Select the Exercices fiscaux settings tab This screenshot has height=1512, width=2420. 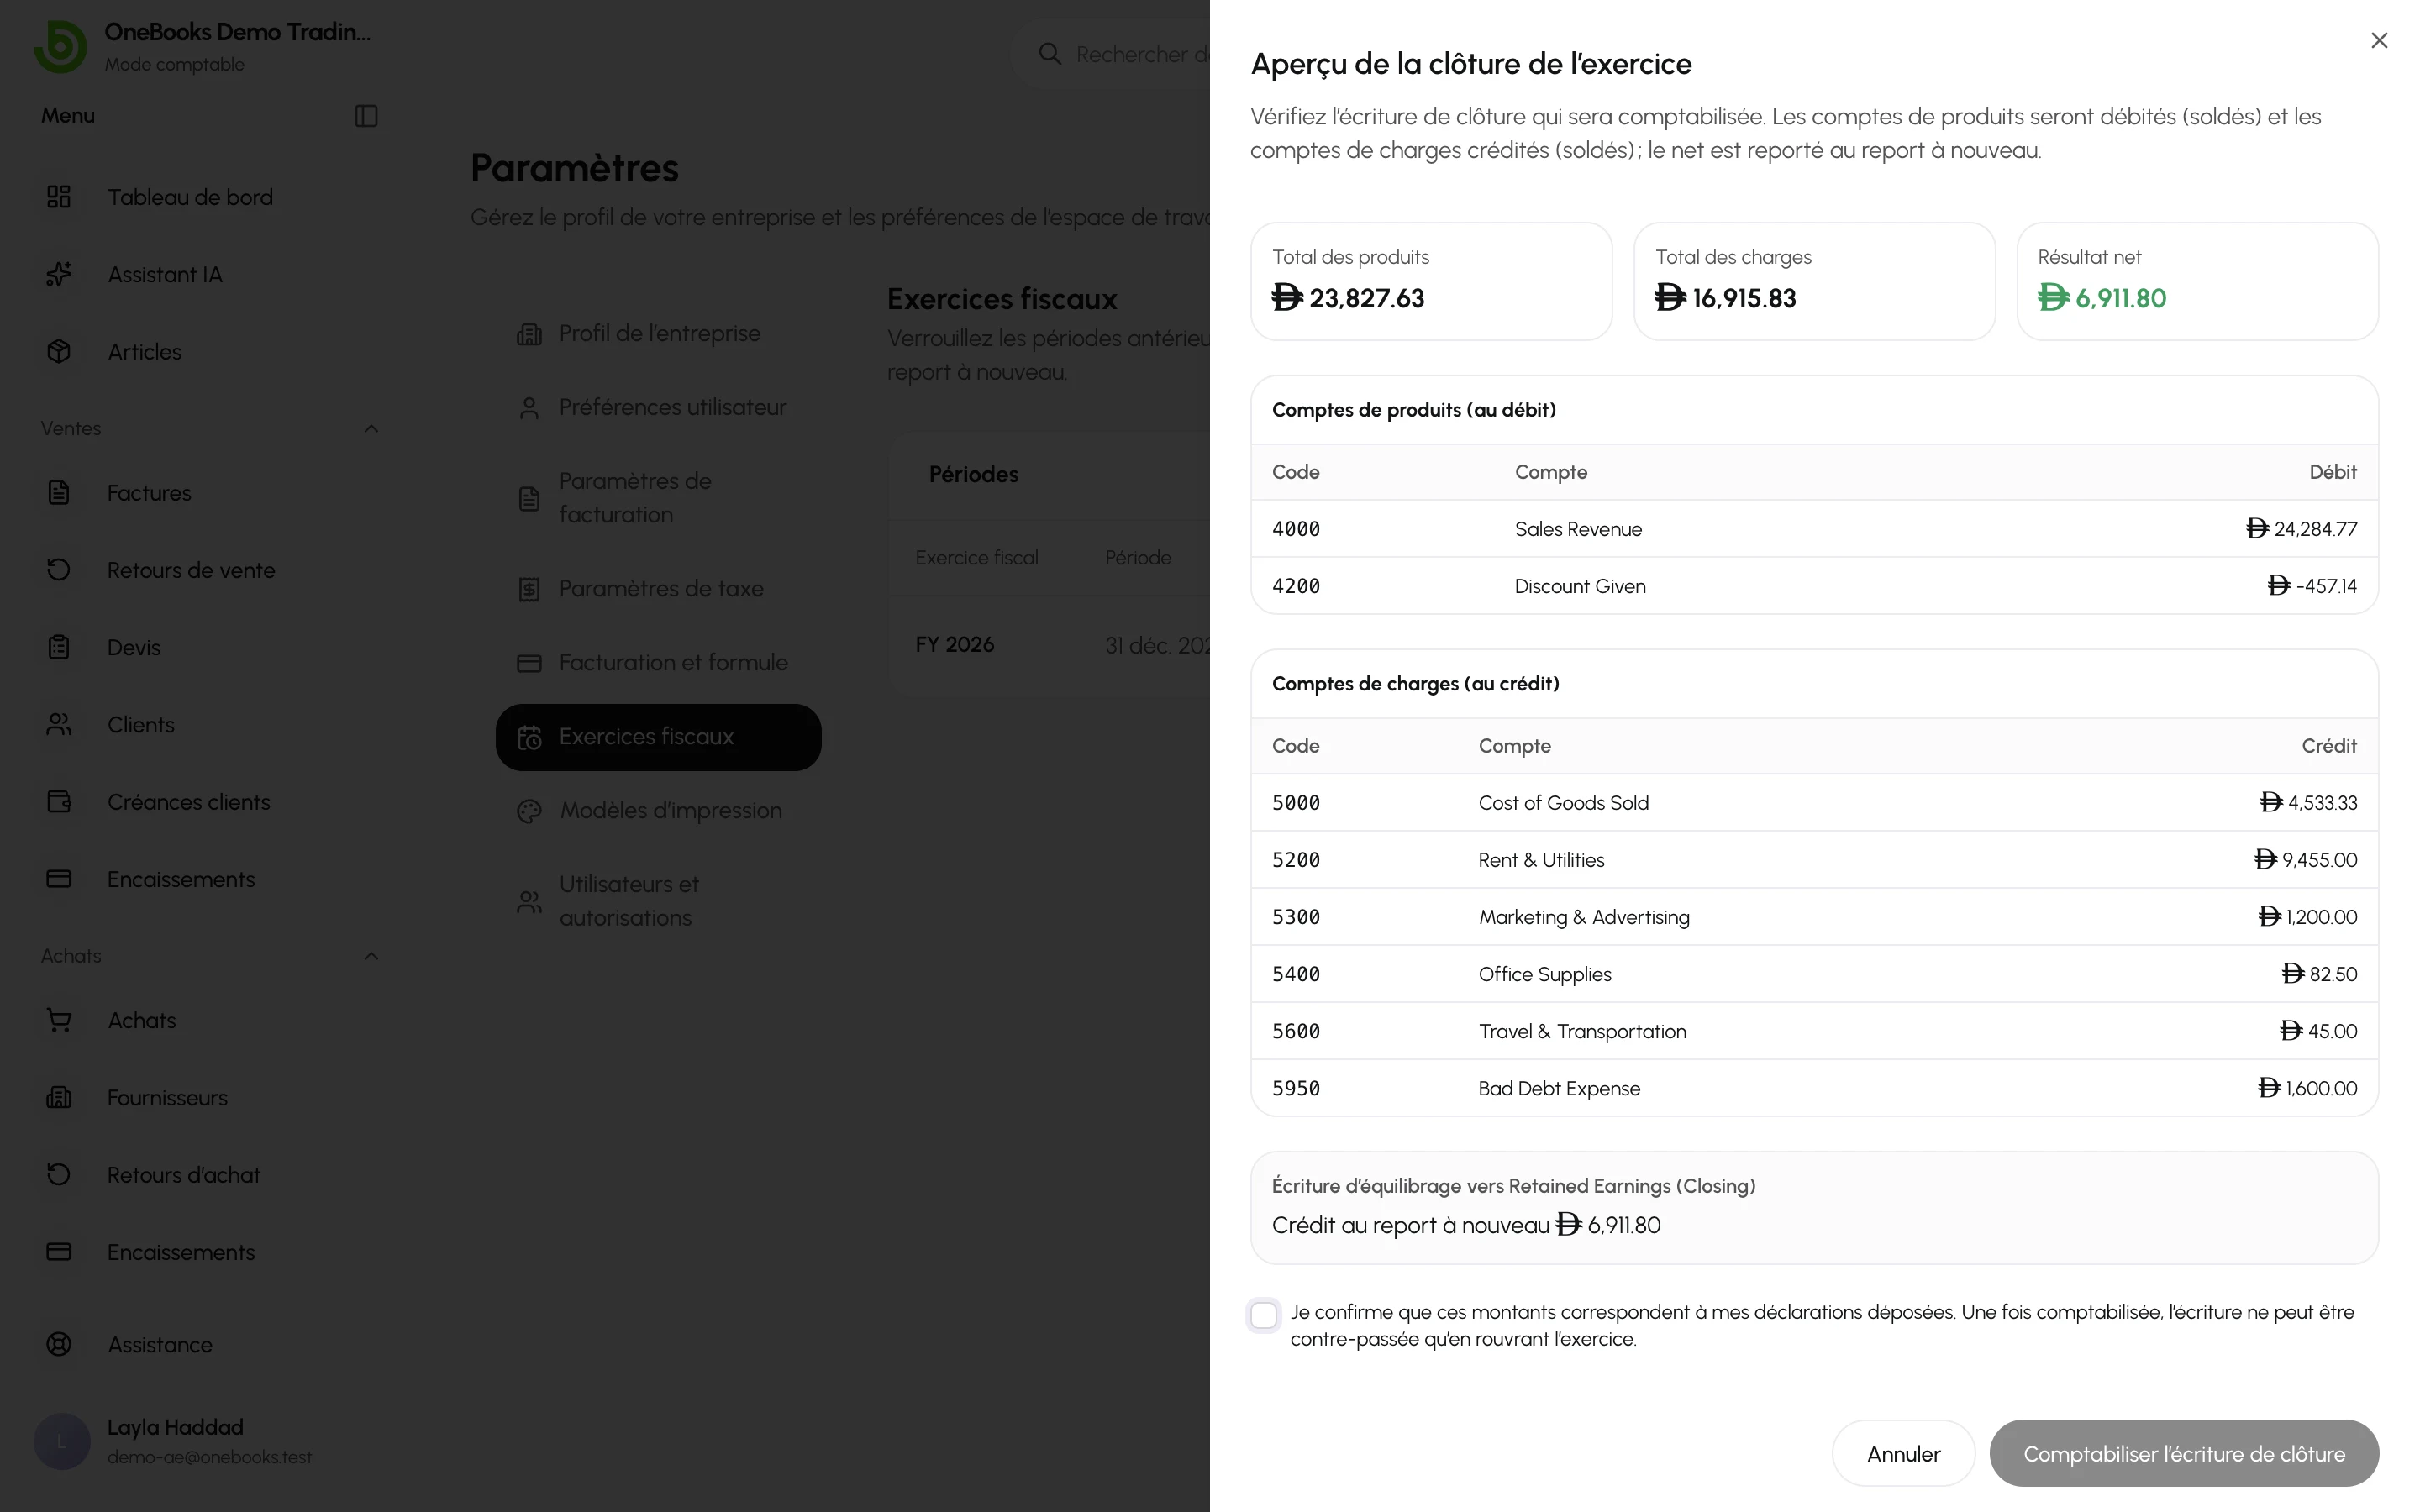click(658, 737)
